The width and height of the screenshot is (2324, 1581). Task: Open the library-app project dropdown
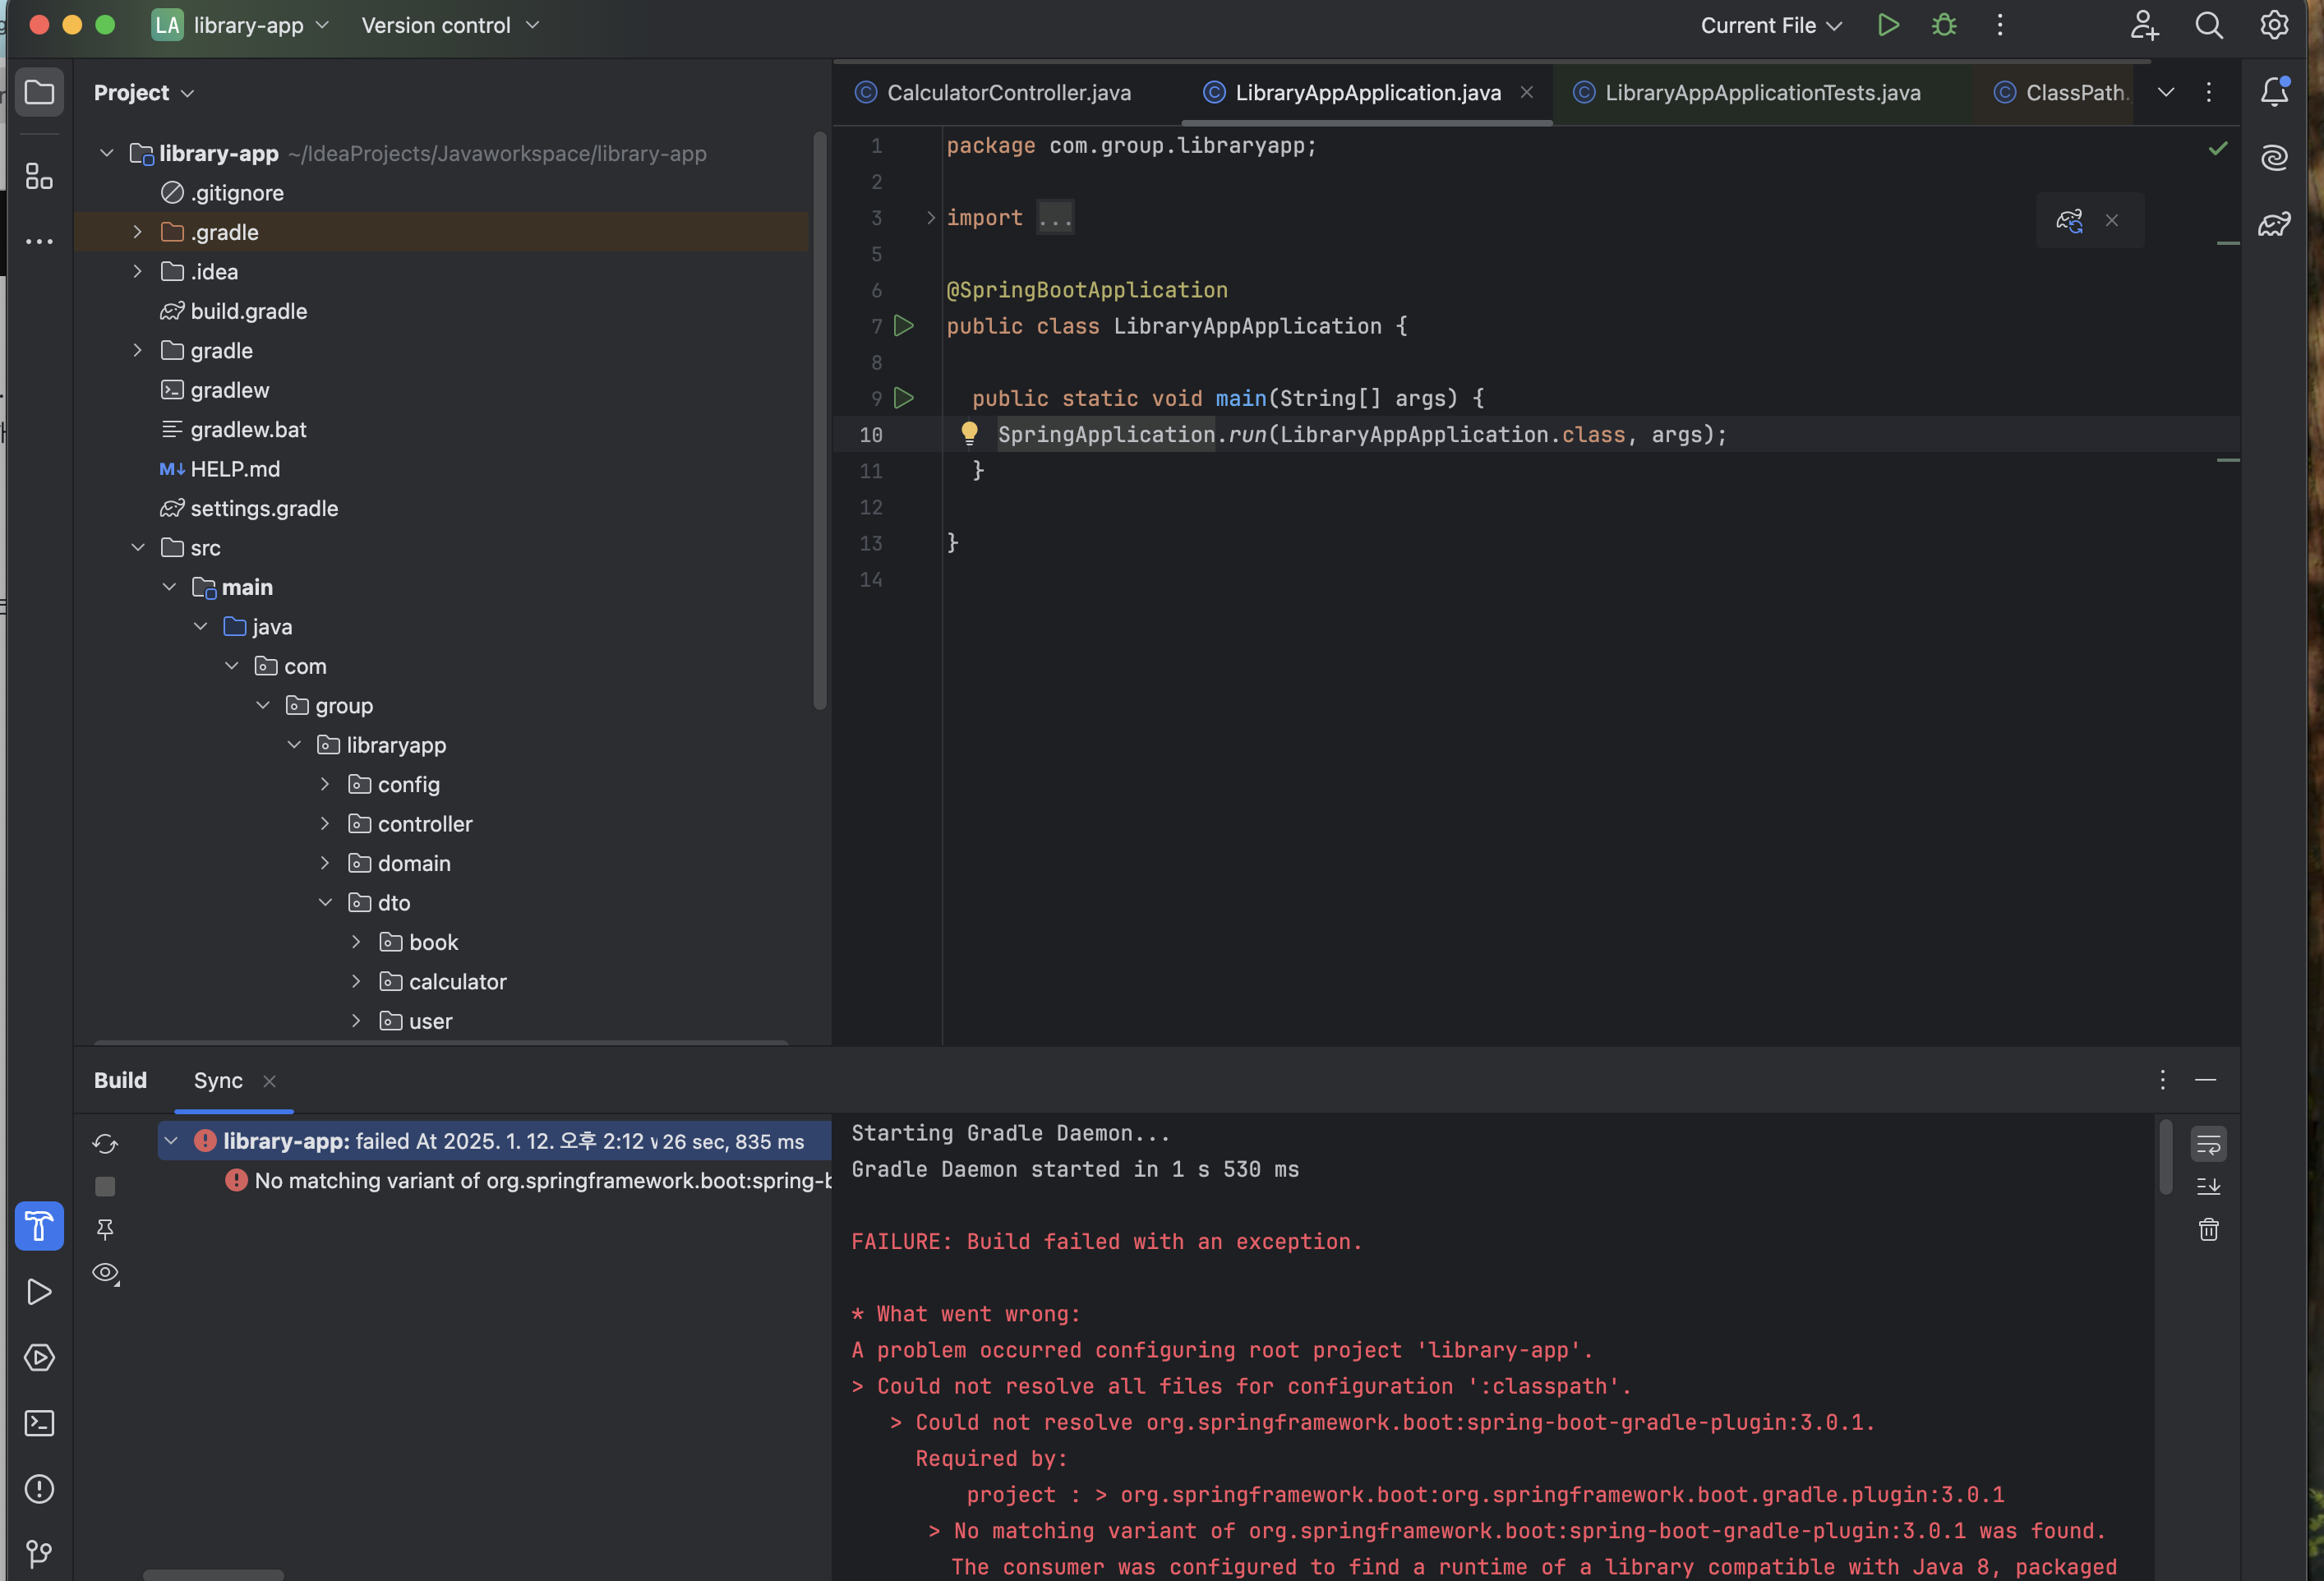(x=240, y=25)
